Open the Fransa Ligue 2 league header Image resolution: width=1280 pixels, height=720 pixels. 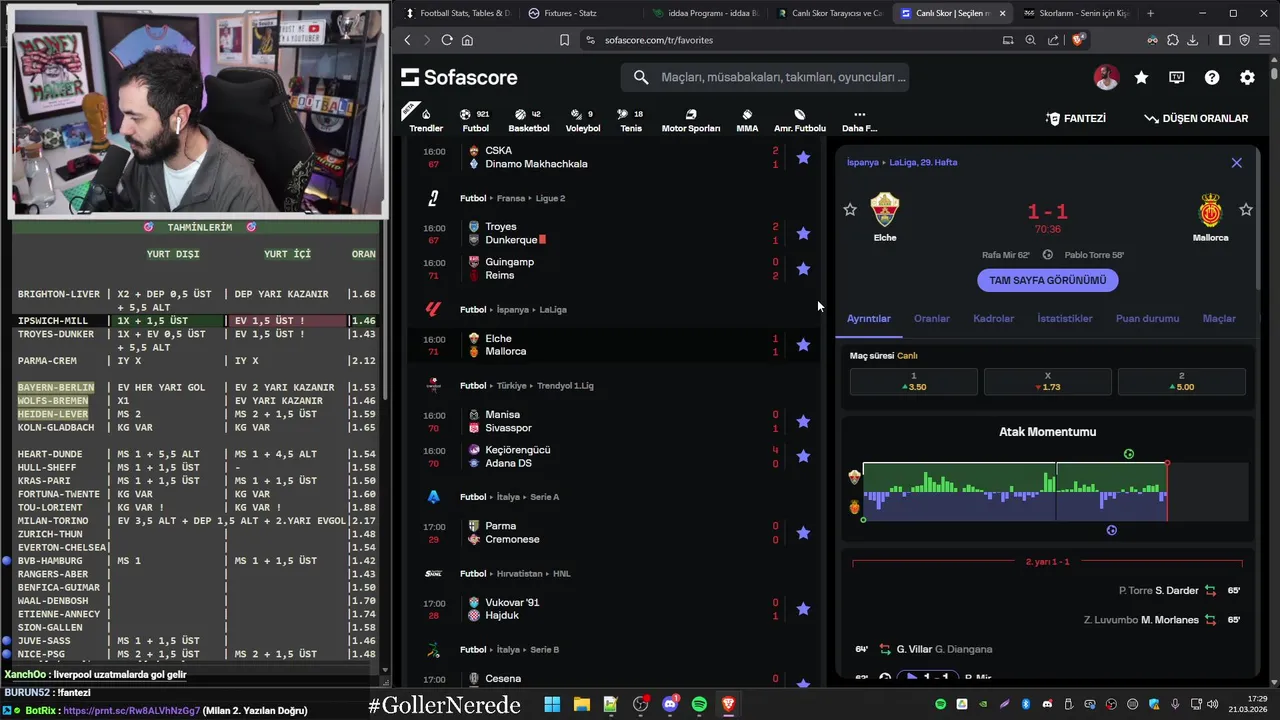[x=513, y=198]
